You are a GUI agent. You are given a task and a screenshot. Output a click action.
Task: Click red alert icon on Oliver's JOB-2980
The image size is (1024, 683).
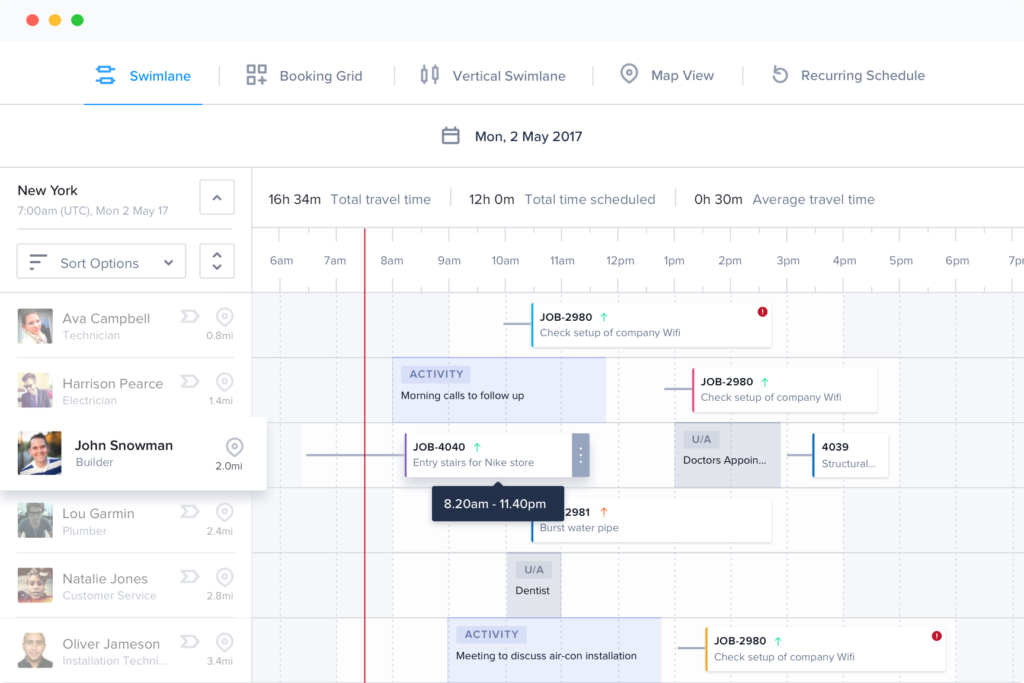click(x=936, y=636)
